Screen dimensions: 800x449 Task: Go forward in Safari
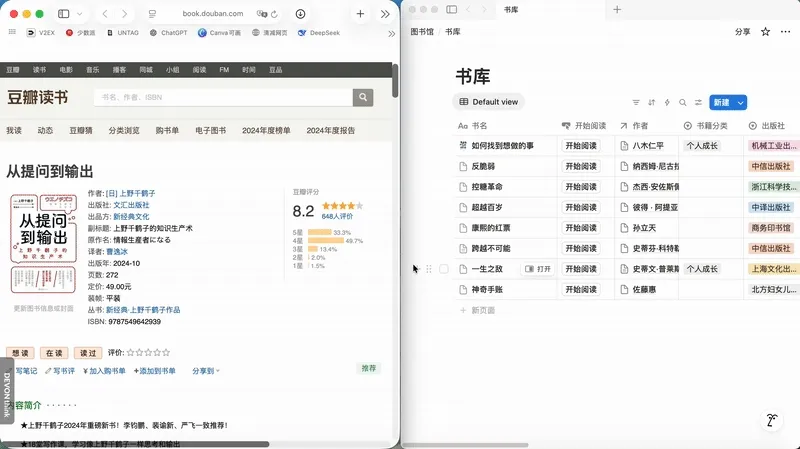(x=124, y=14)
